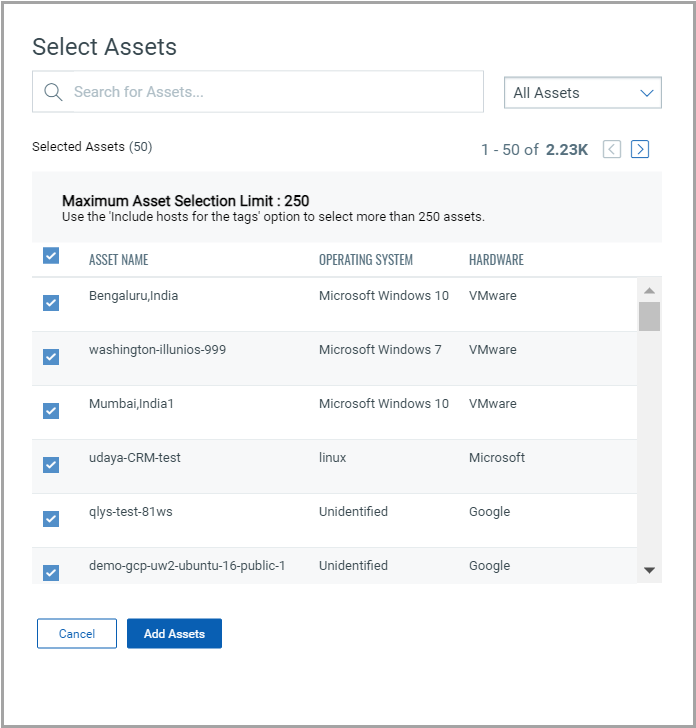Click washington-illunios-999 asset name

click(x=157, y=350)
